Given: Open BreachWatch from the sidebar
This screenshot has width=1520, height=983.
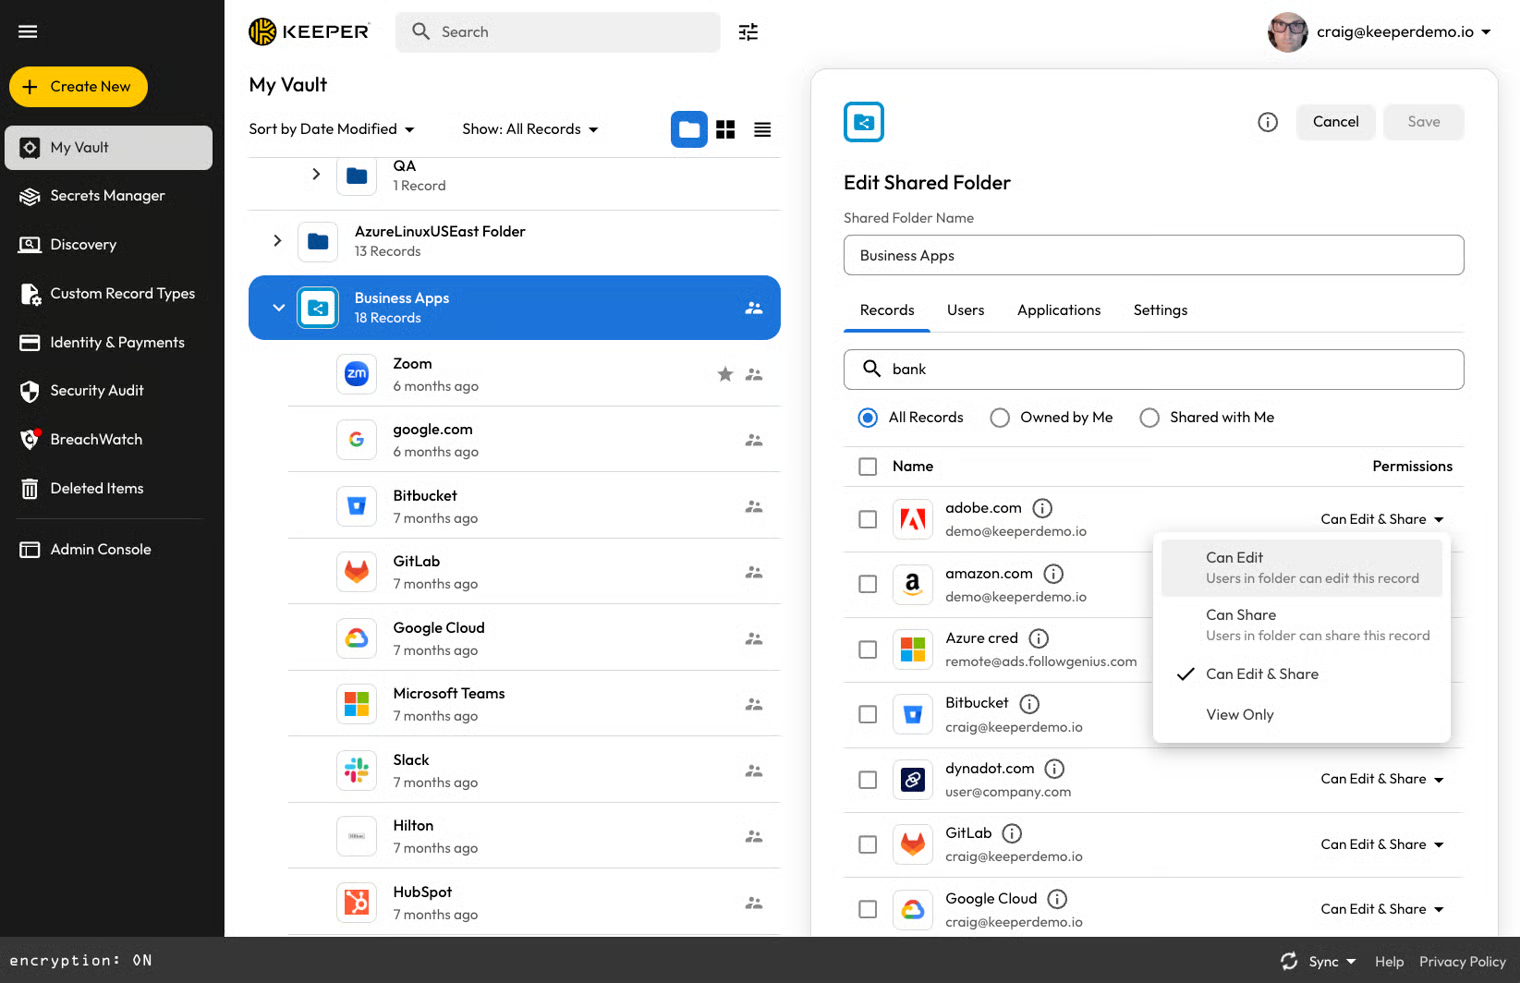Looking at the screenshot, I should click(96, 439).
